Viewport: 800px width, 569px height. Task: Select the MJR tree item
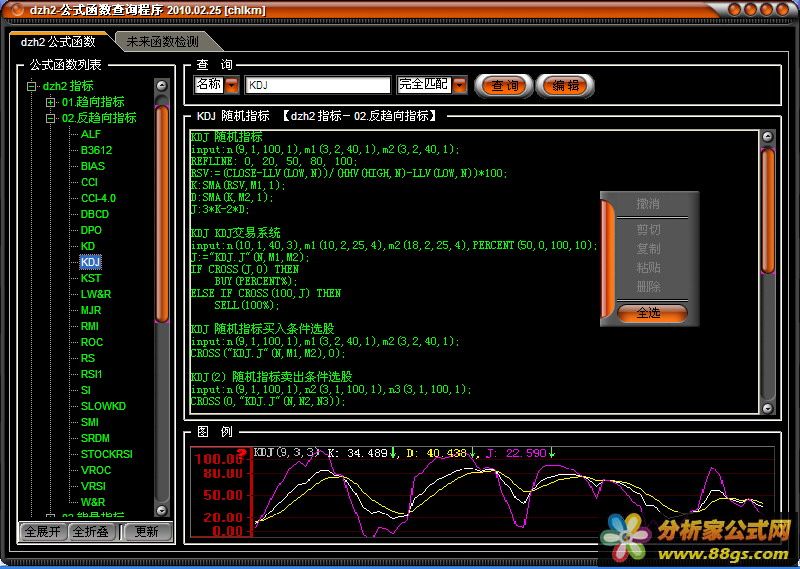[x=91, y=310]
